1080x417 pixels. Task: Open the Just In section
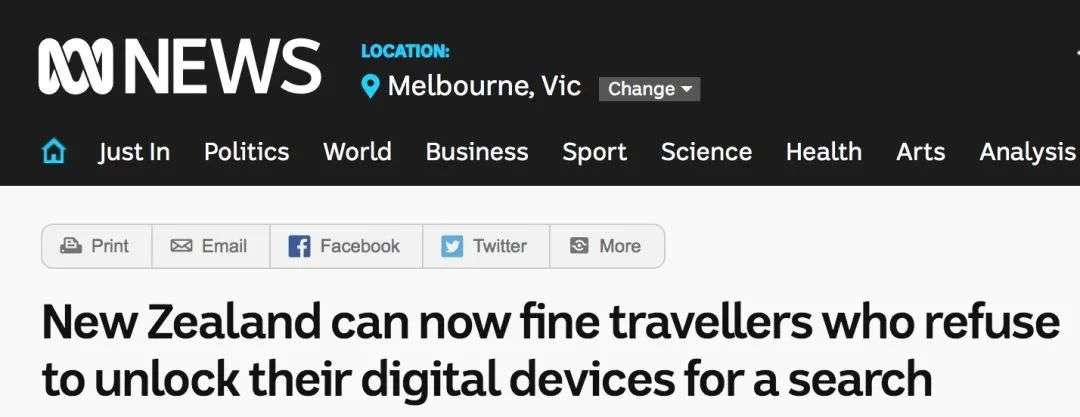pyautogui.click(x=134, y=152)
